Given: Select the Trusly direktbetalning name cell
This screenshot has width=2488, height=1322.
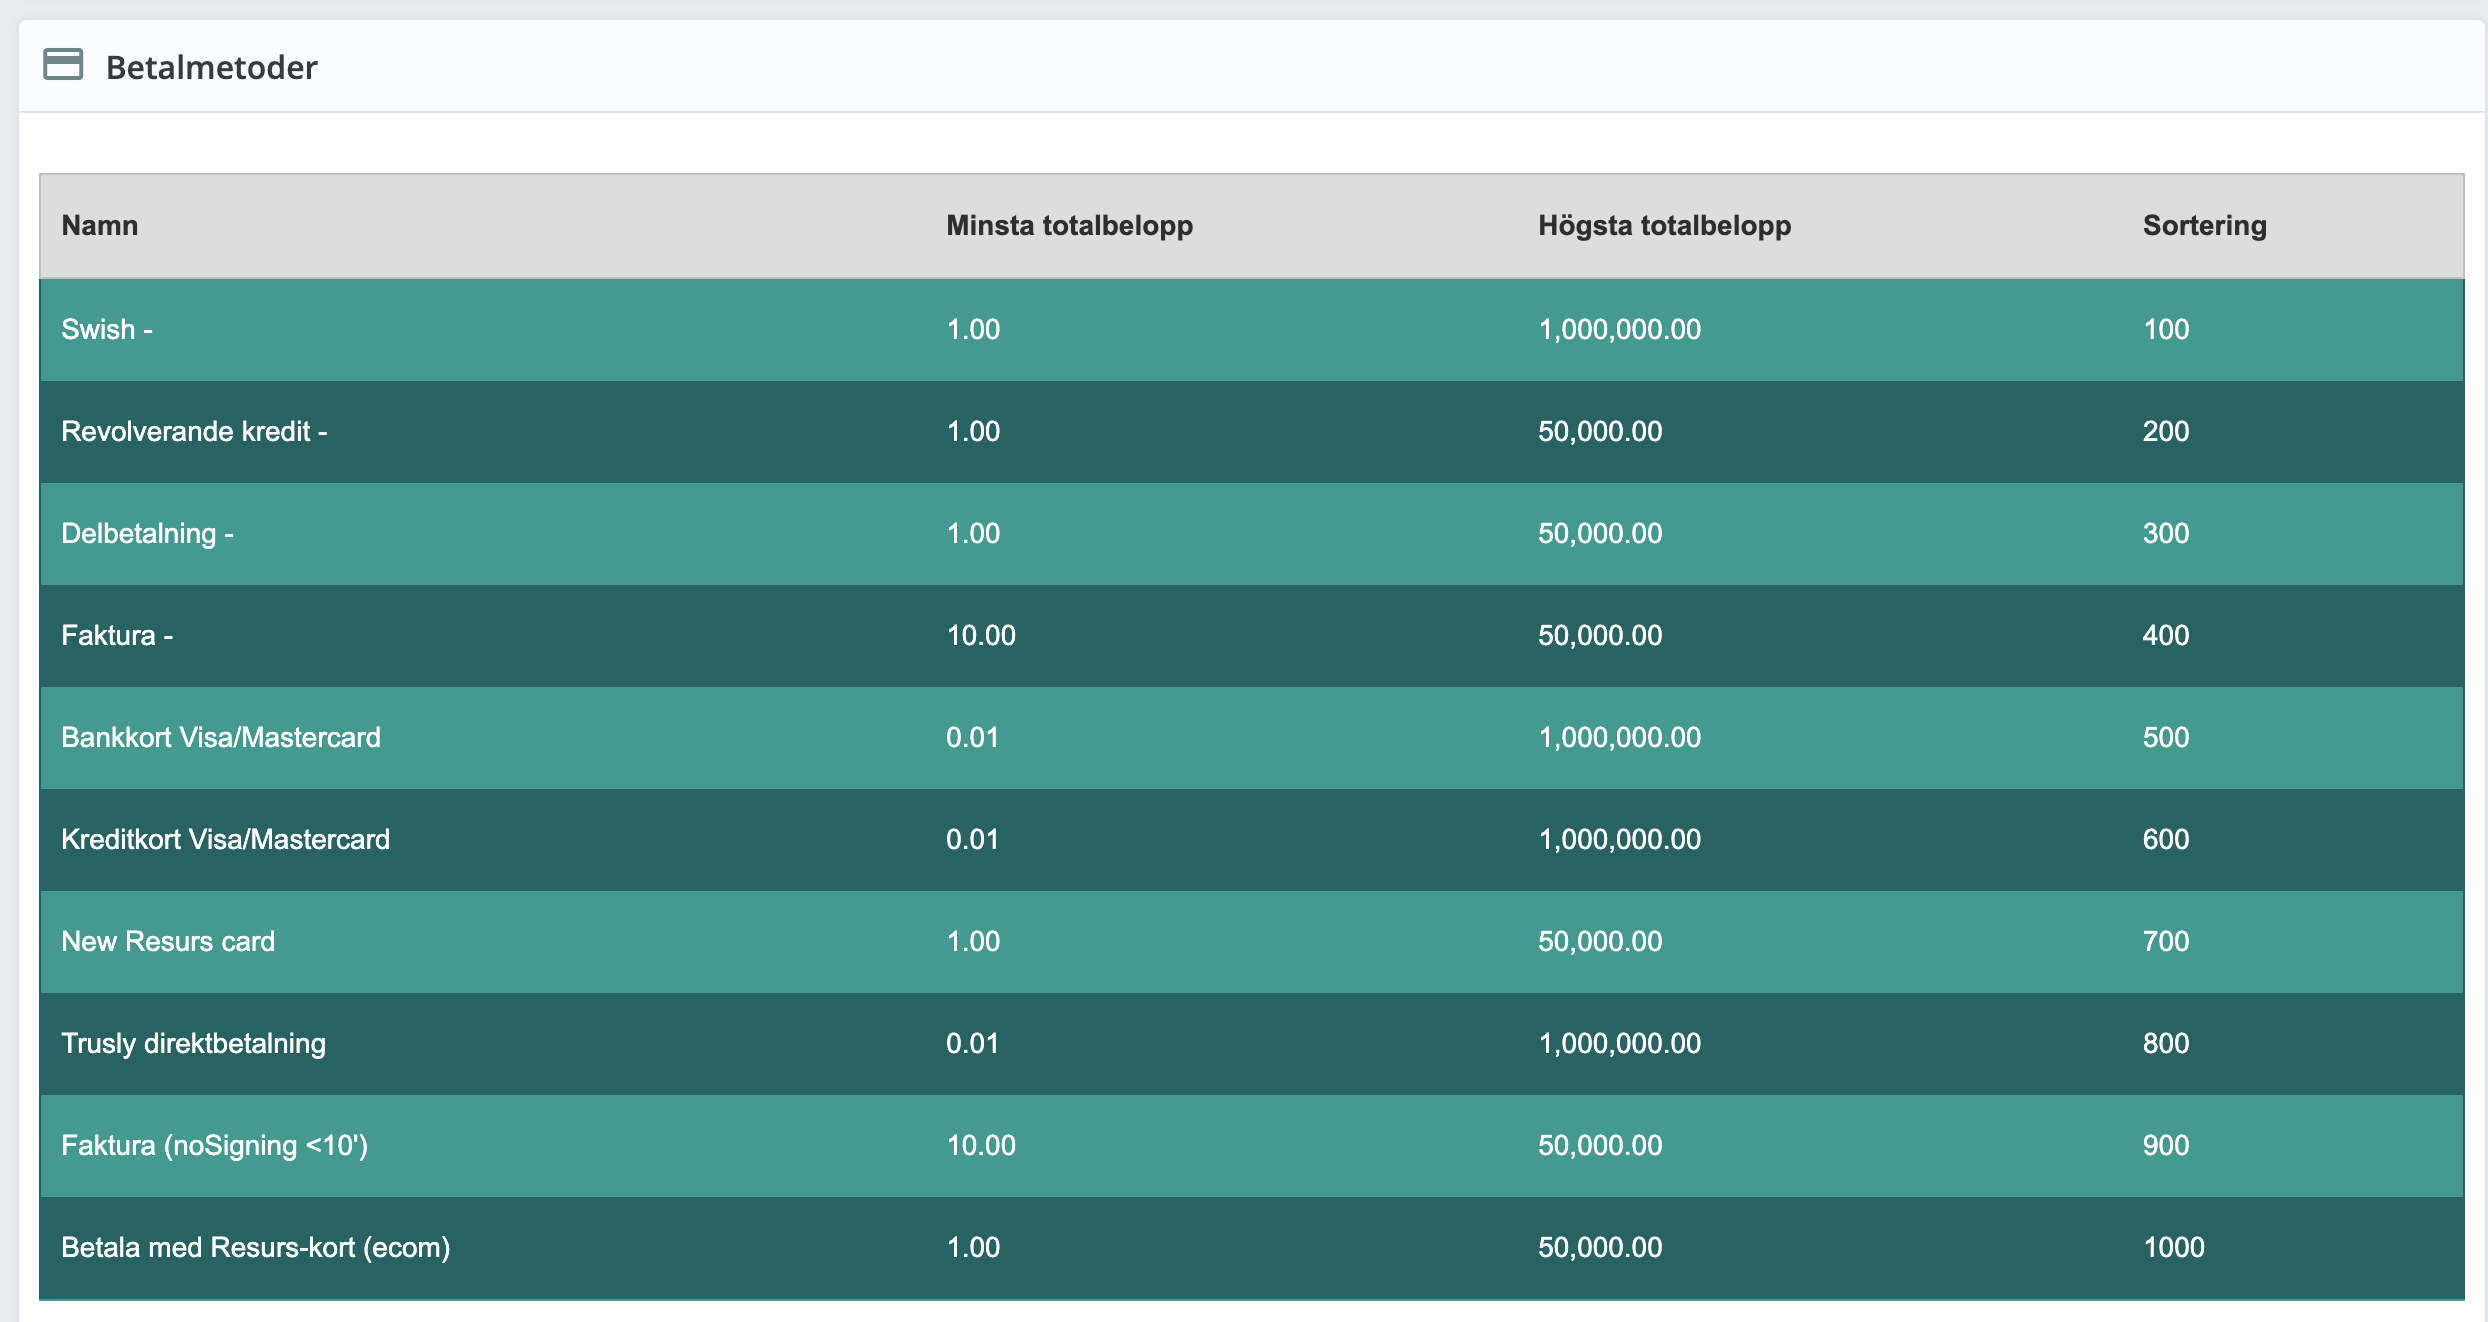Looking at the screenshot, I should tap(193, 1043).
